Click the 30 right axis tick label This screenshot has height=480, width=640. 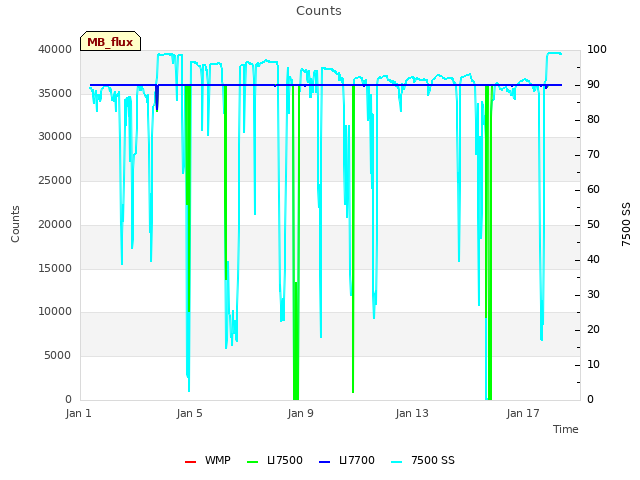click(593, 295)
